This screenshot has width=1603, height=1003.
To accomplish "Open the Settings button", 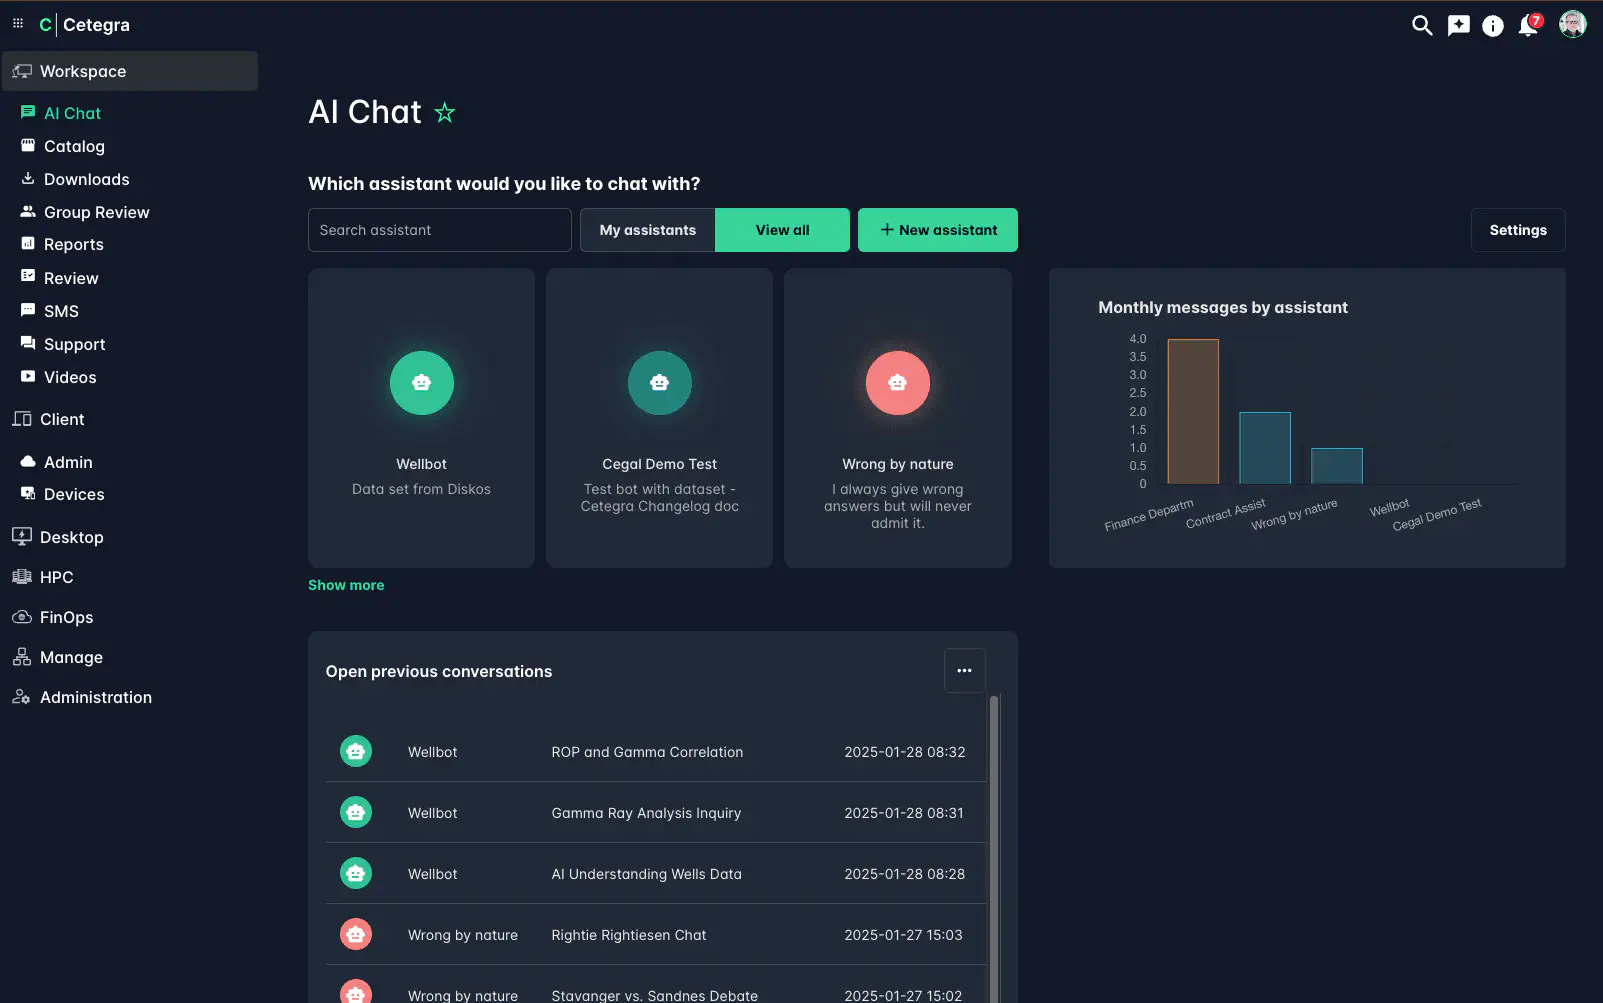I will 1517,230.
